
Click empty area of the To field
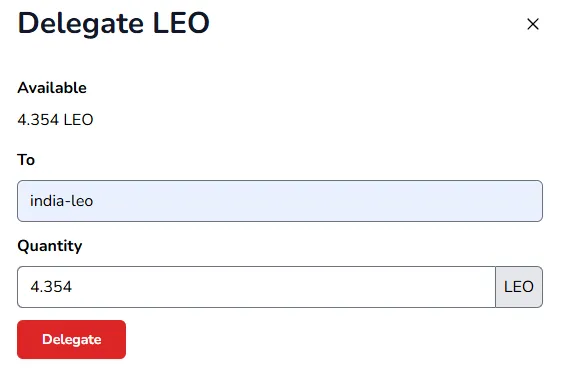(317, 201)
